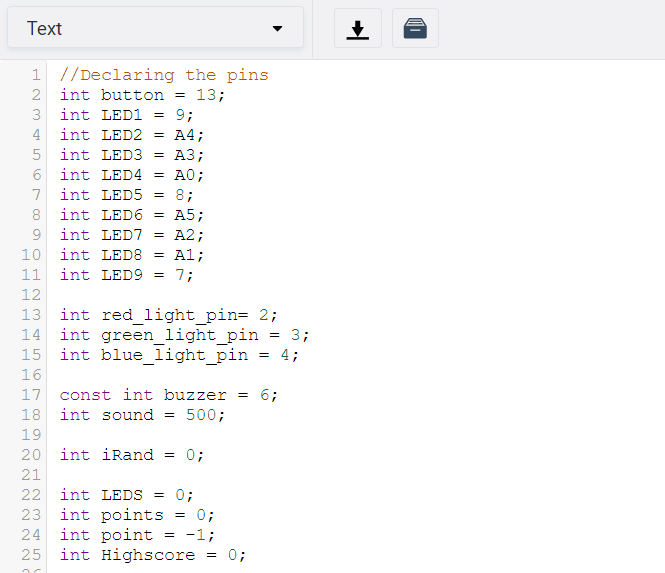Click the line 'const int buzzer = 6;'
This screenshot has height=573, width=665.
[169, 395]
